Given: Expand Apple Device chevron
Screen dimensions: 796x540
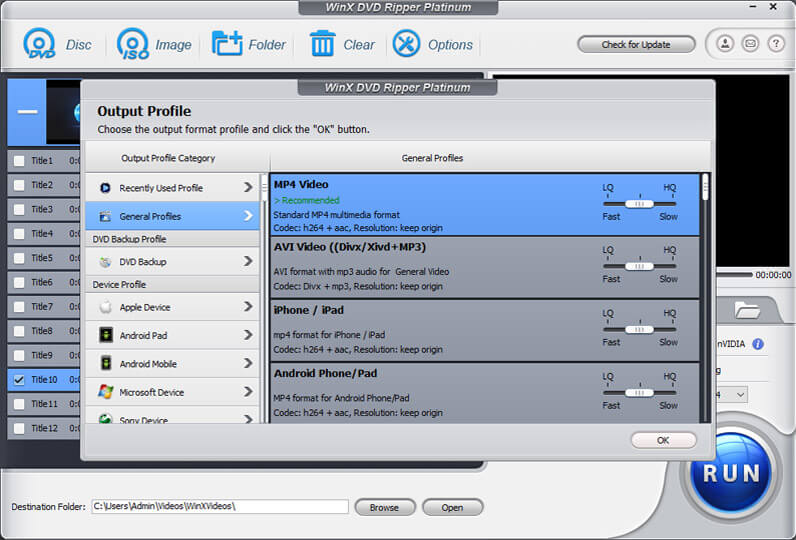Looking at the screenshot, I should (x=248, y=307).
